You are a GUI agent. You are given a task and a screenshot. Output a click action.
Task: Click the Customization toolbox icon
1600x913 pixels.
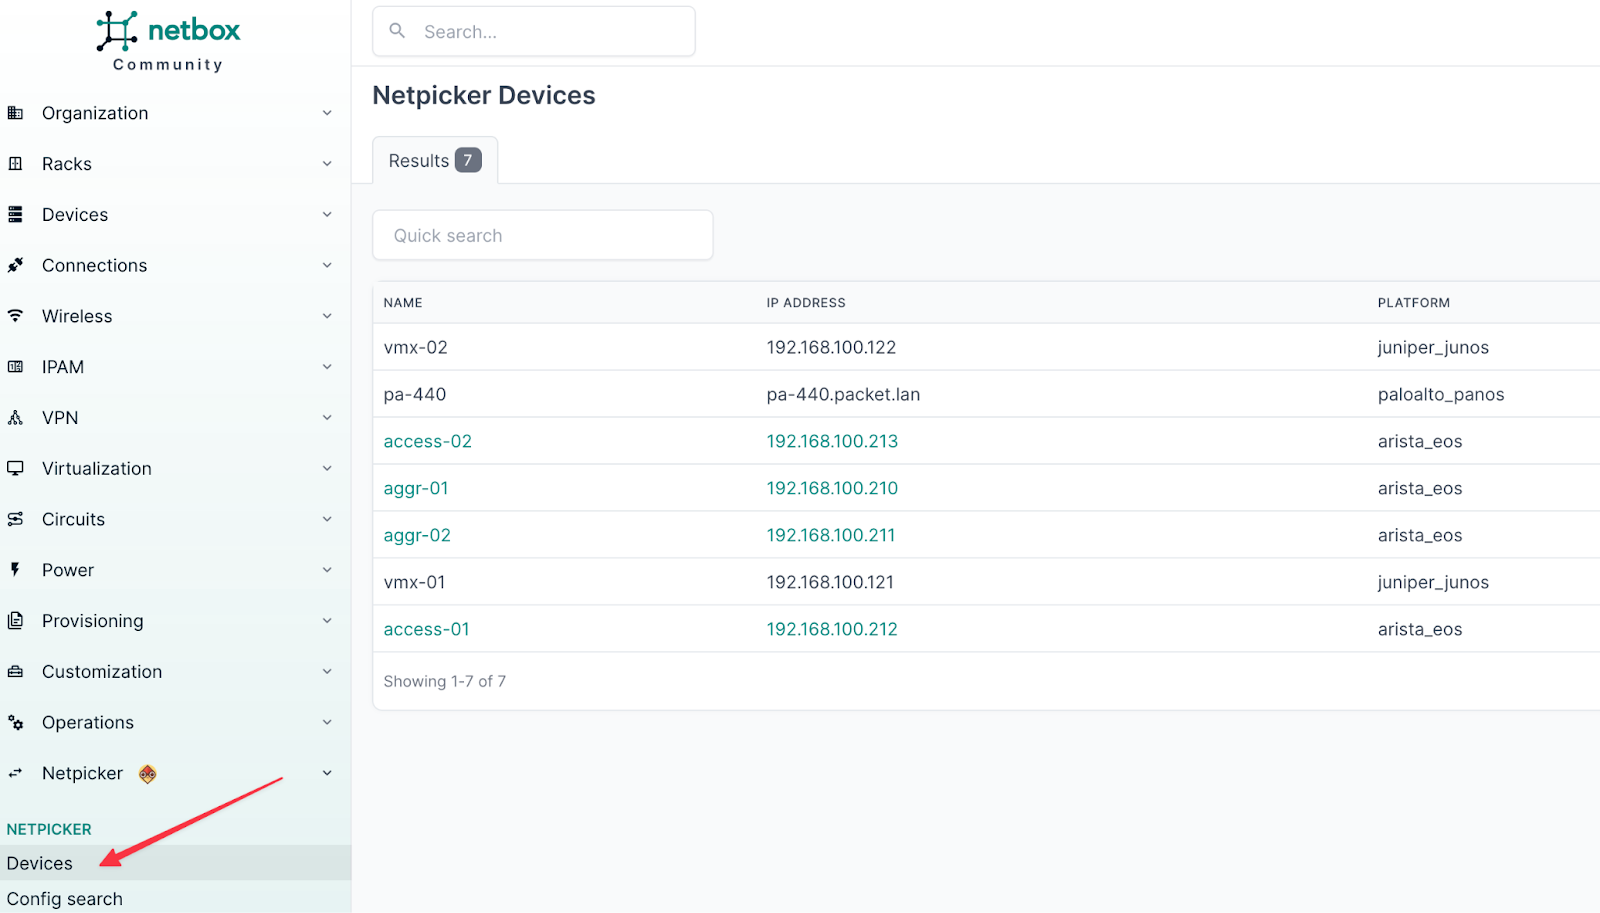(15, 672)
